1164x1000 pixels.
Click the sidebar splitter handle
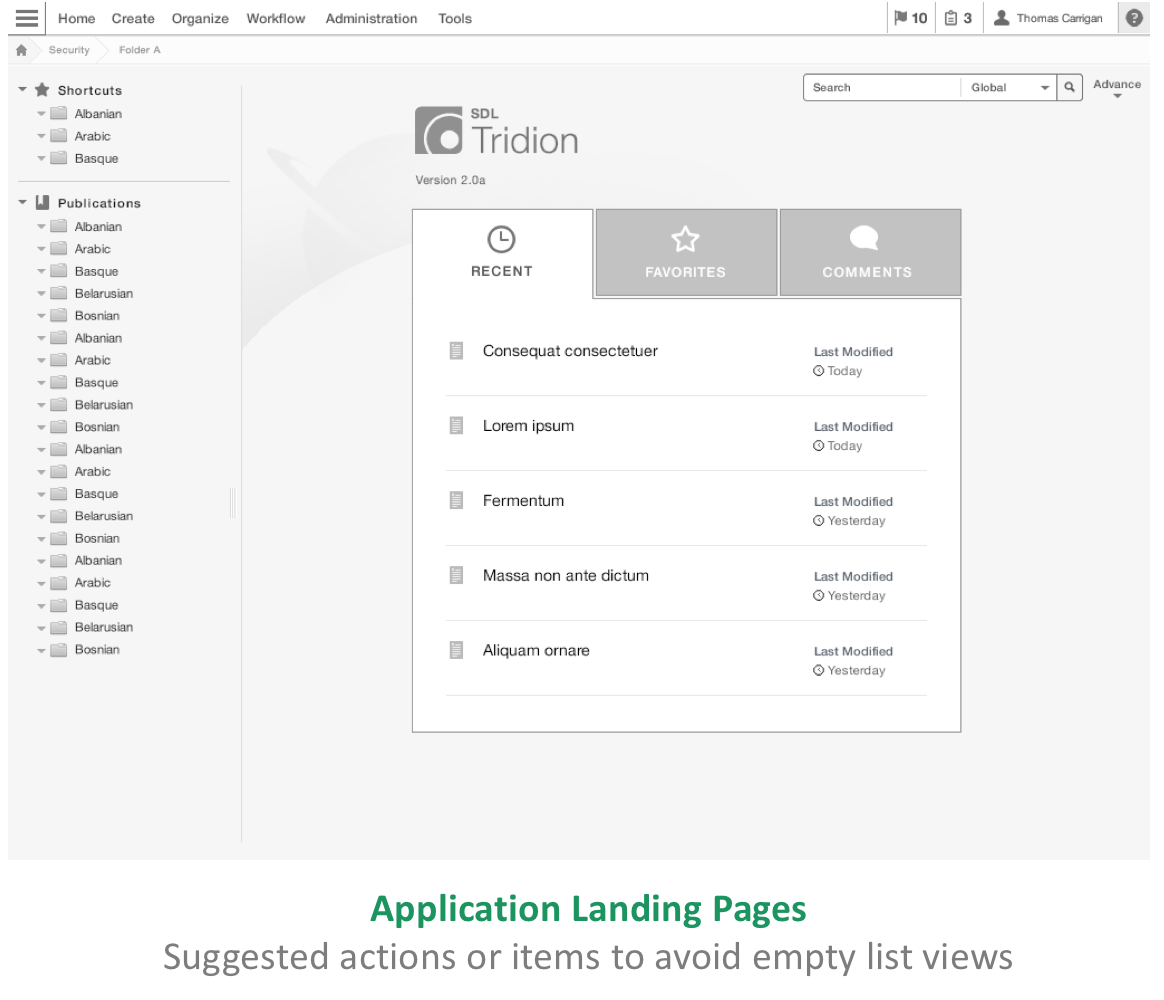(232, 503)
